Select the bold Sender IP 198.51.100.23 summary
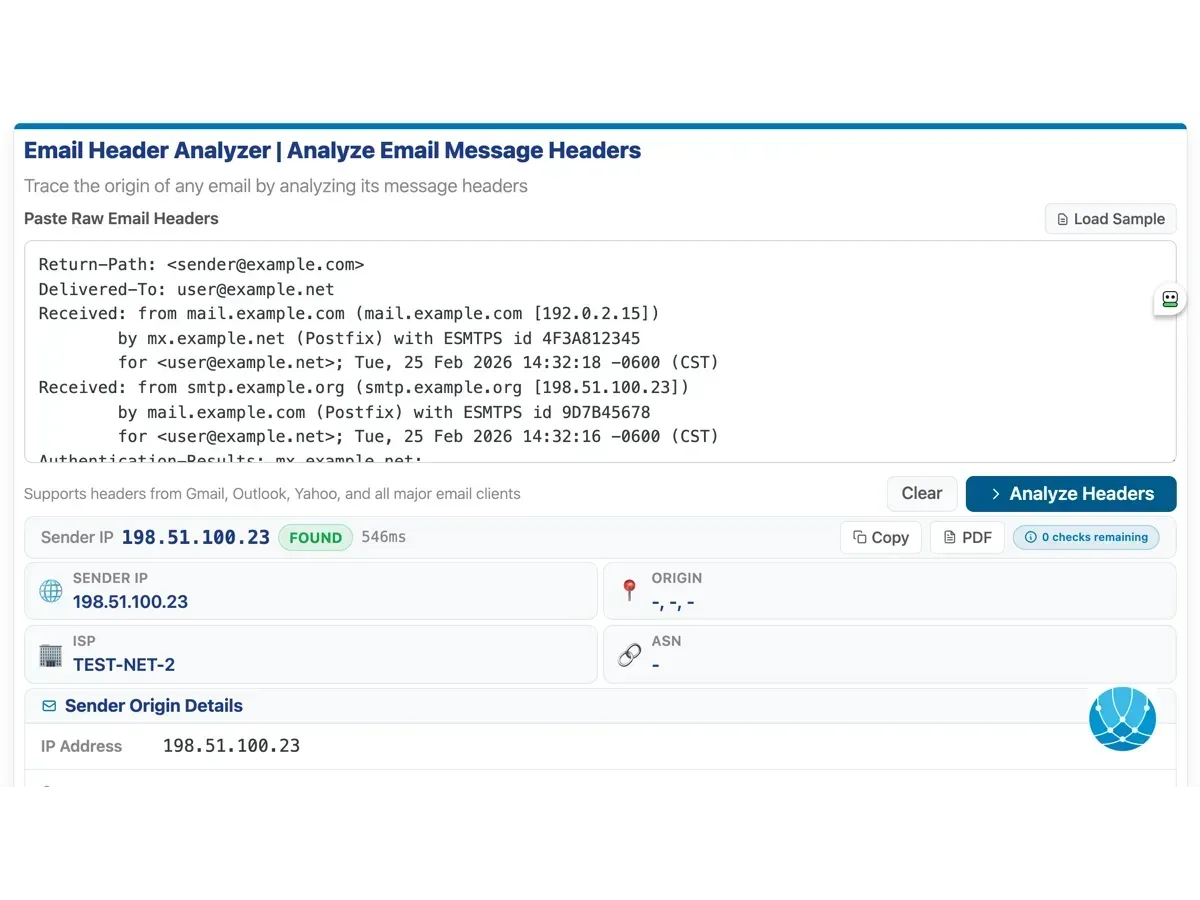The height and width of the screenshot is (900, 1200). click(x=196, y=537)
